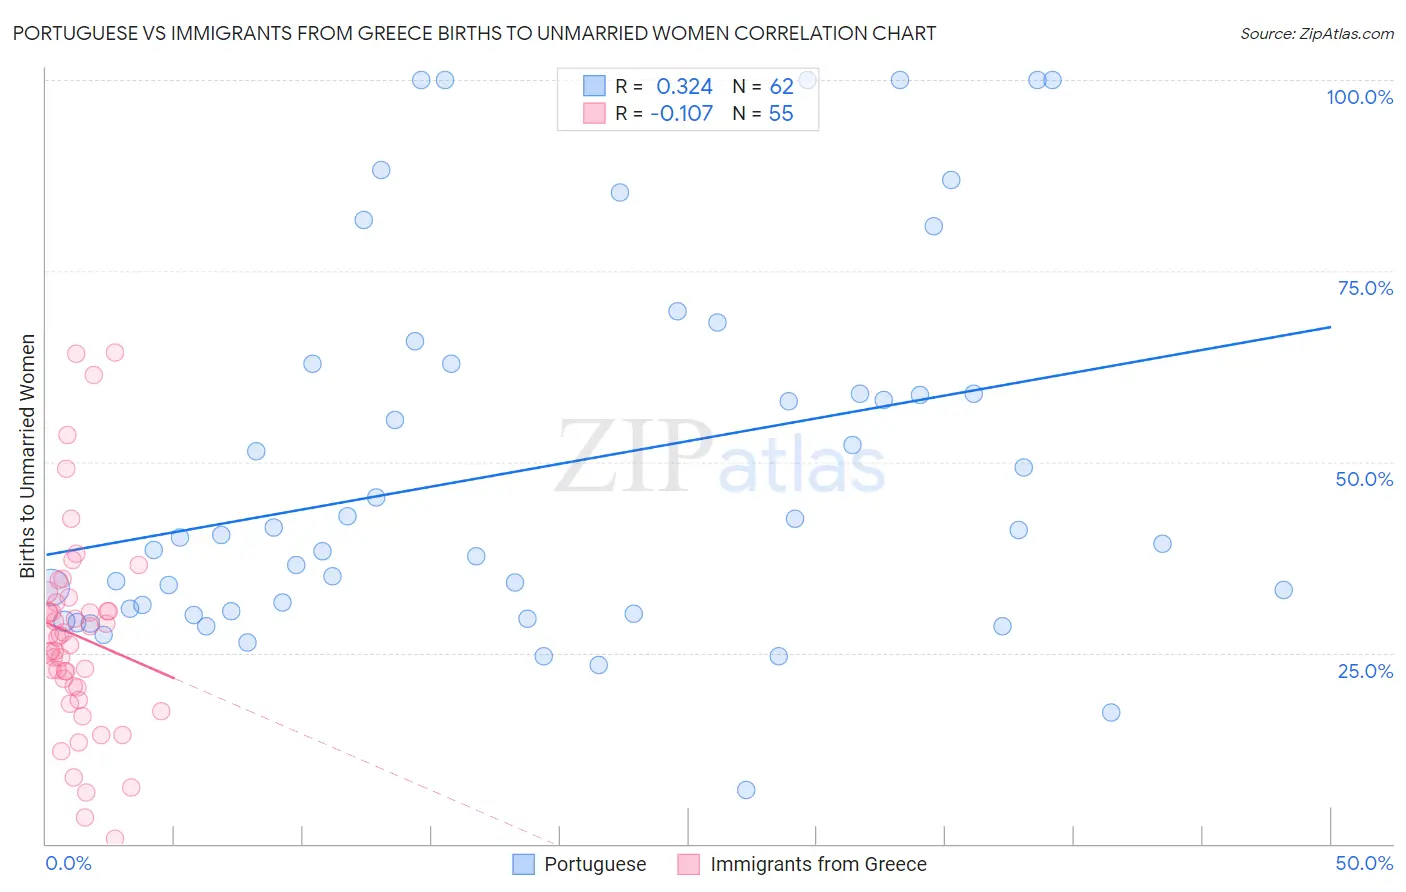1406x892 pixels.
Task: Click the 100.0% y-axis tick label
Action: coord(1359,97)
